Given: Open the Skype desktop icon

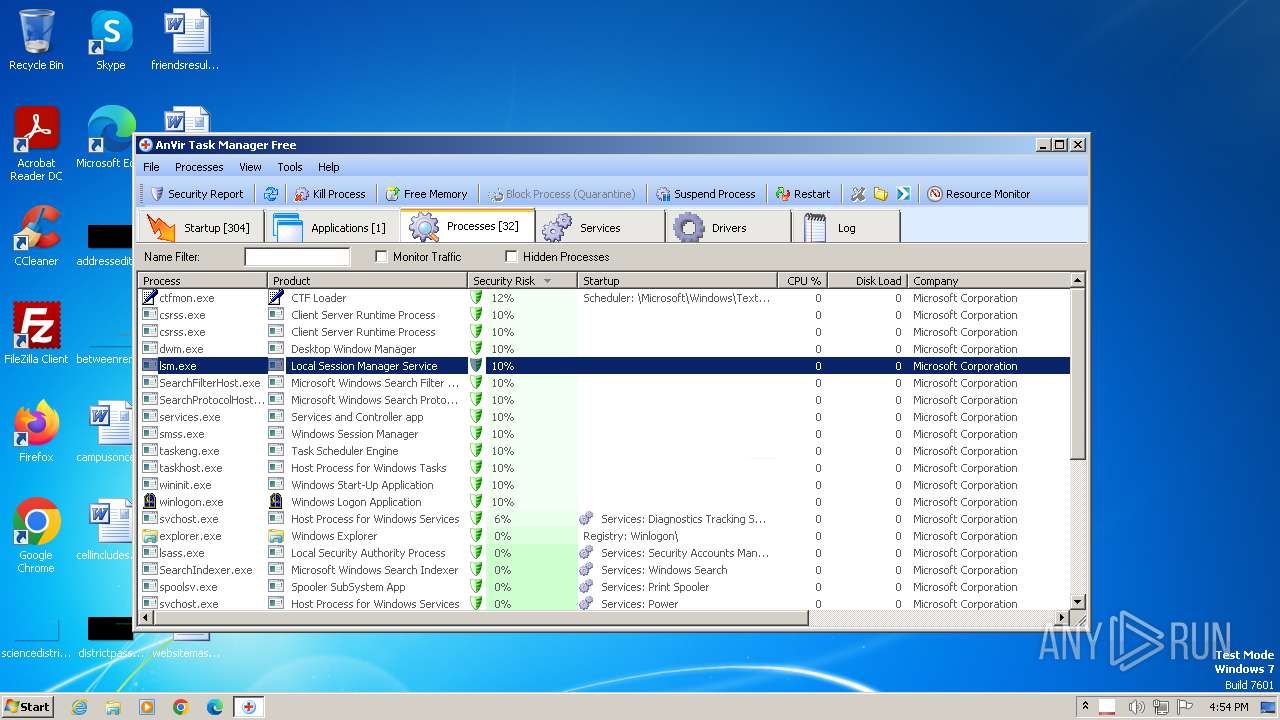Looking at the screenshot, I should click(110, 40).
